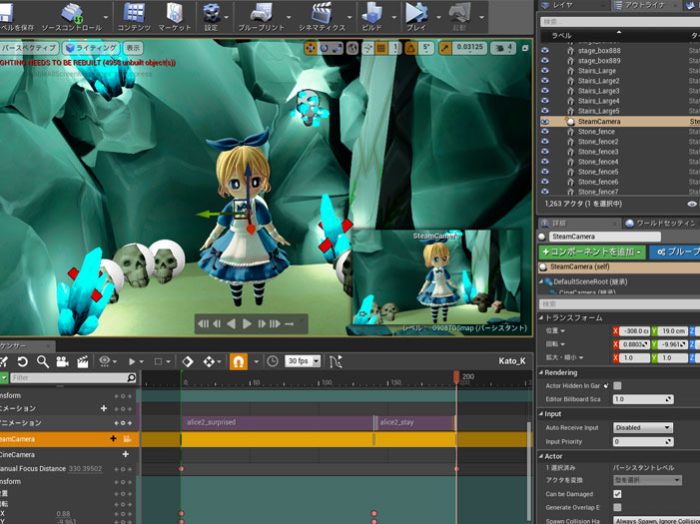700x524 pixels.
Task: Toggle Can be Damaged checkbox
Action: 617,494
